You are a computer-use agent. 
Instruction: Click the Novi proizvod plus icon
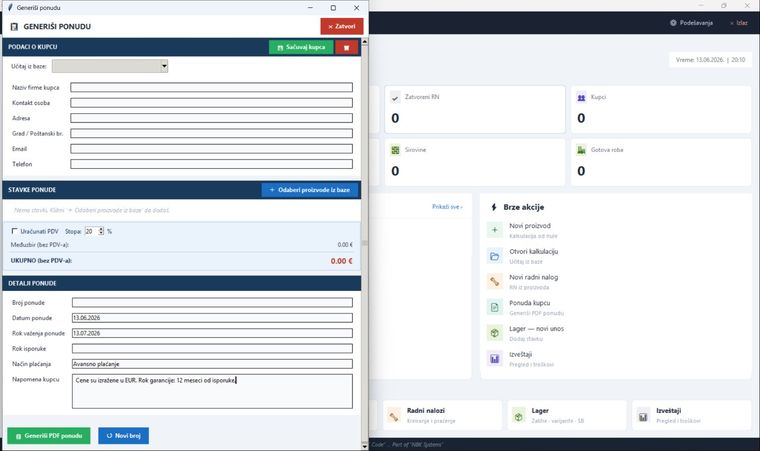[495, 230]
